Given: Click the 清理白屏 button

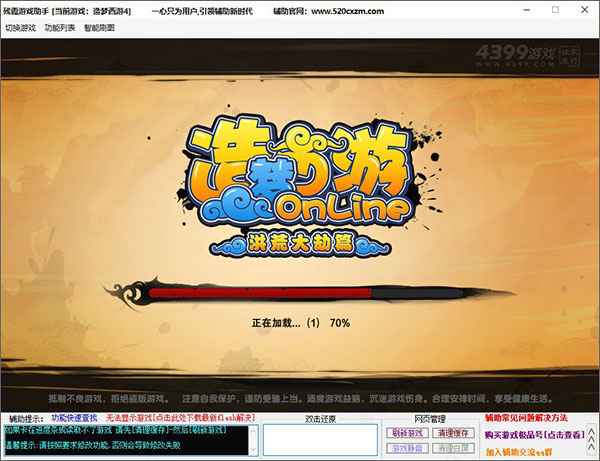Looking at the screenshot, I should click(x=453, y=448).
